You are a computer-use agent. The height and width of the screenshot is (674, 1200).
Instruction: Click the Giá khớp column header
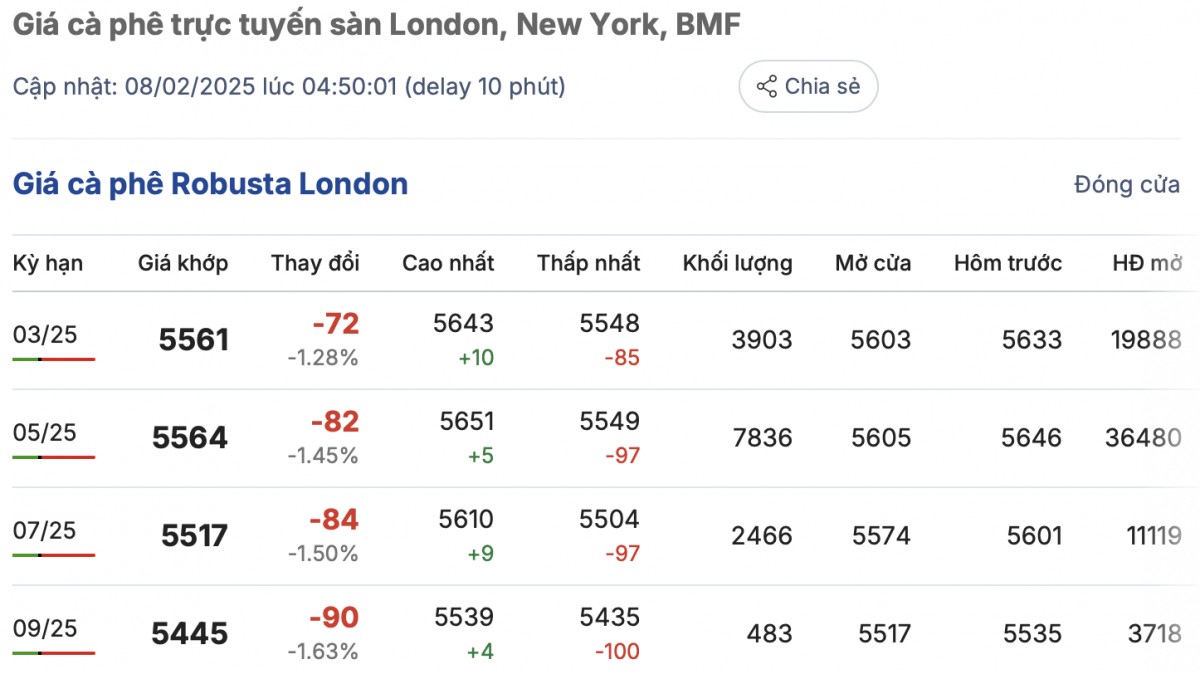[183, 264]
